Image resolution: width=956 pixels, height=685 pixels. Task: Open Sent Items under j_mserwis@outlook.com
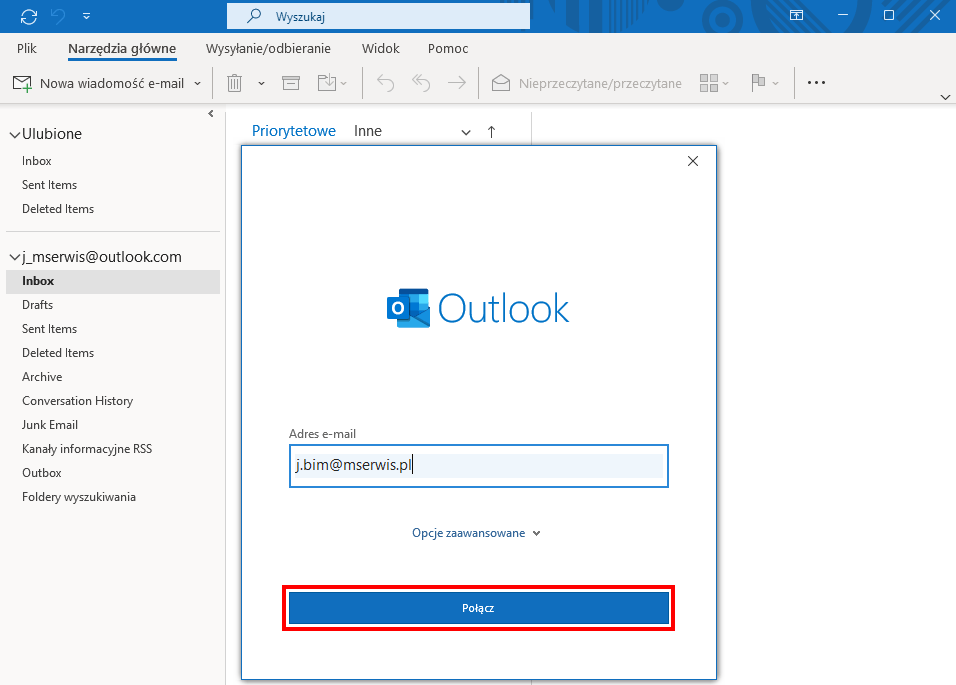click(49, 329)
